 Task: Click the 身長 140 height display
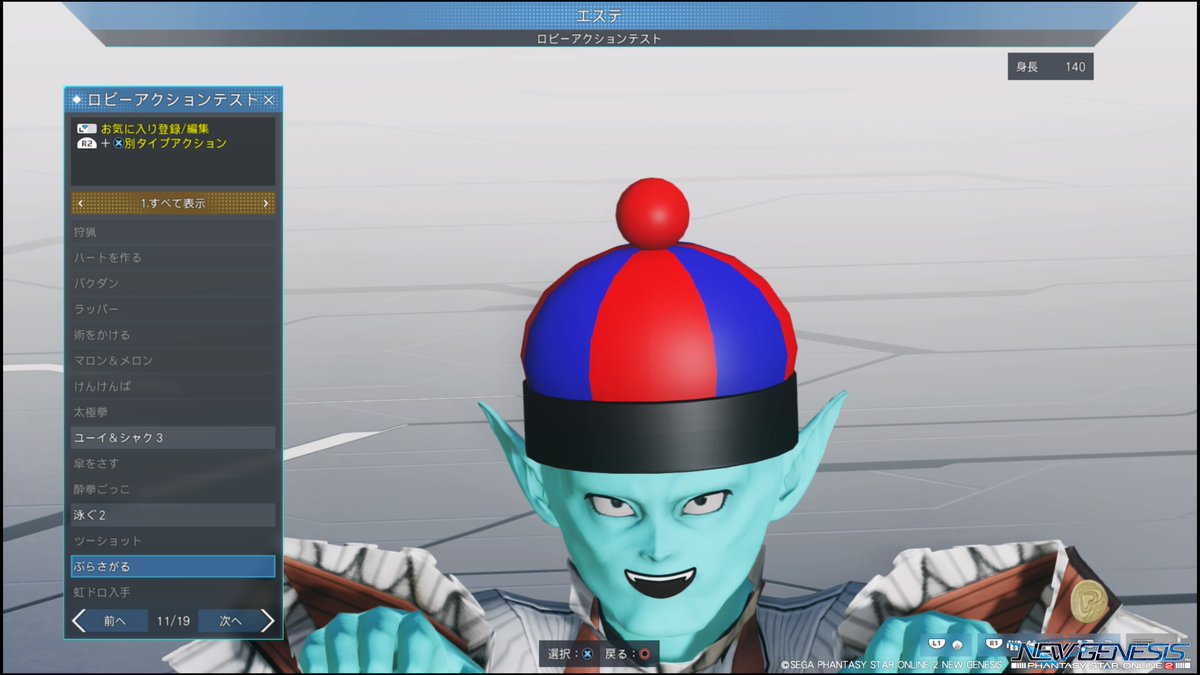coord(1050,67)
